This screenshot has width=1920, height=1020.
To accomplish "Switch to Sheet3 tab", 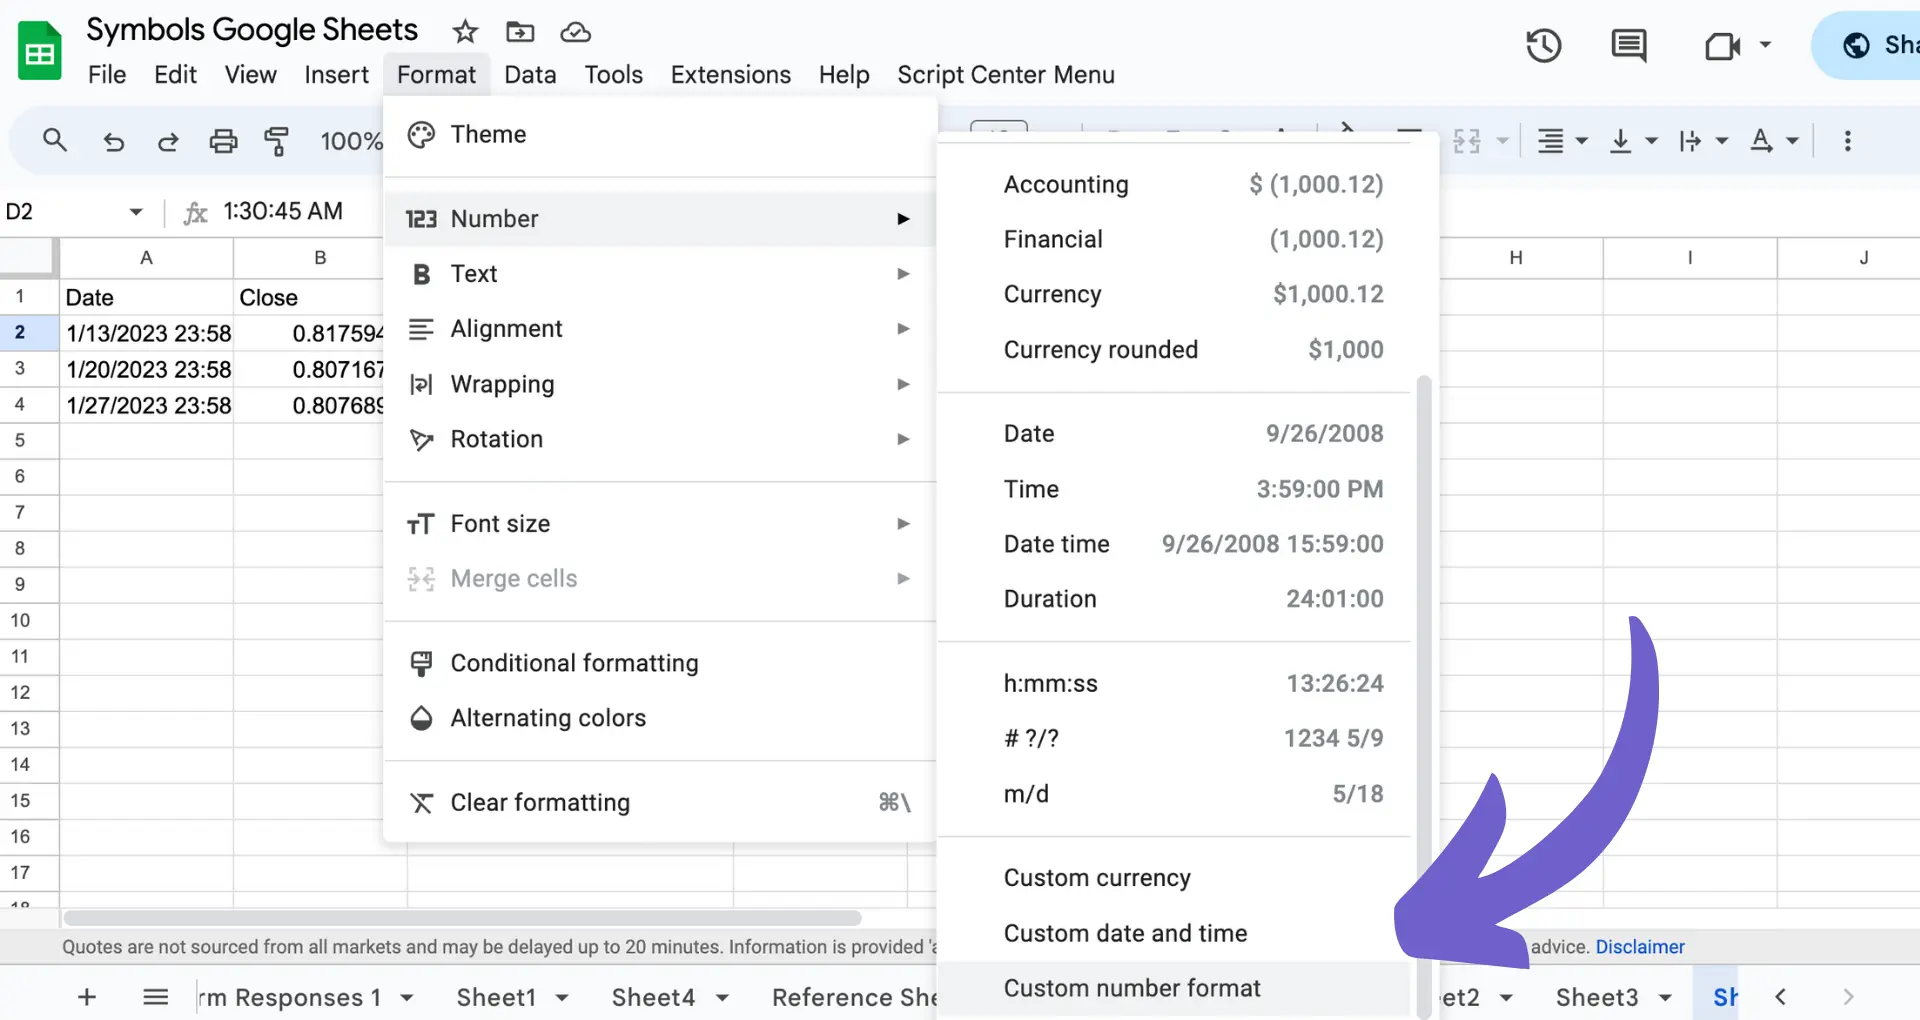I will coord(1597,998).
